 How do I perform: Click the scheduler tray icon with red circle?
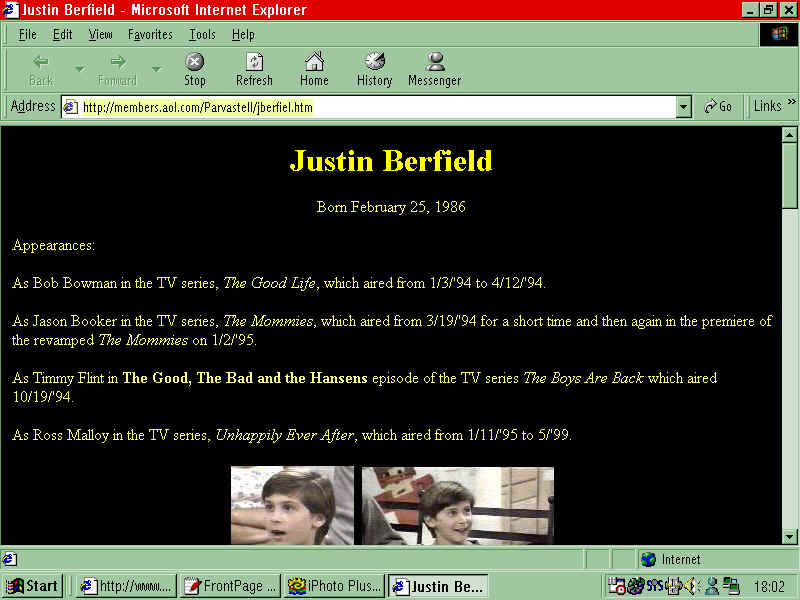click(x=616, y=586)
